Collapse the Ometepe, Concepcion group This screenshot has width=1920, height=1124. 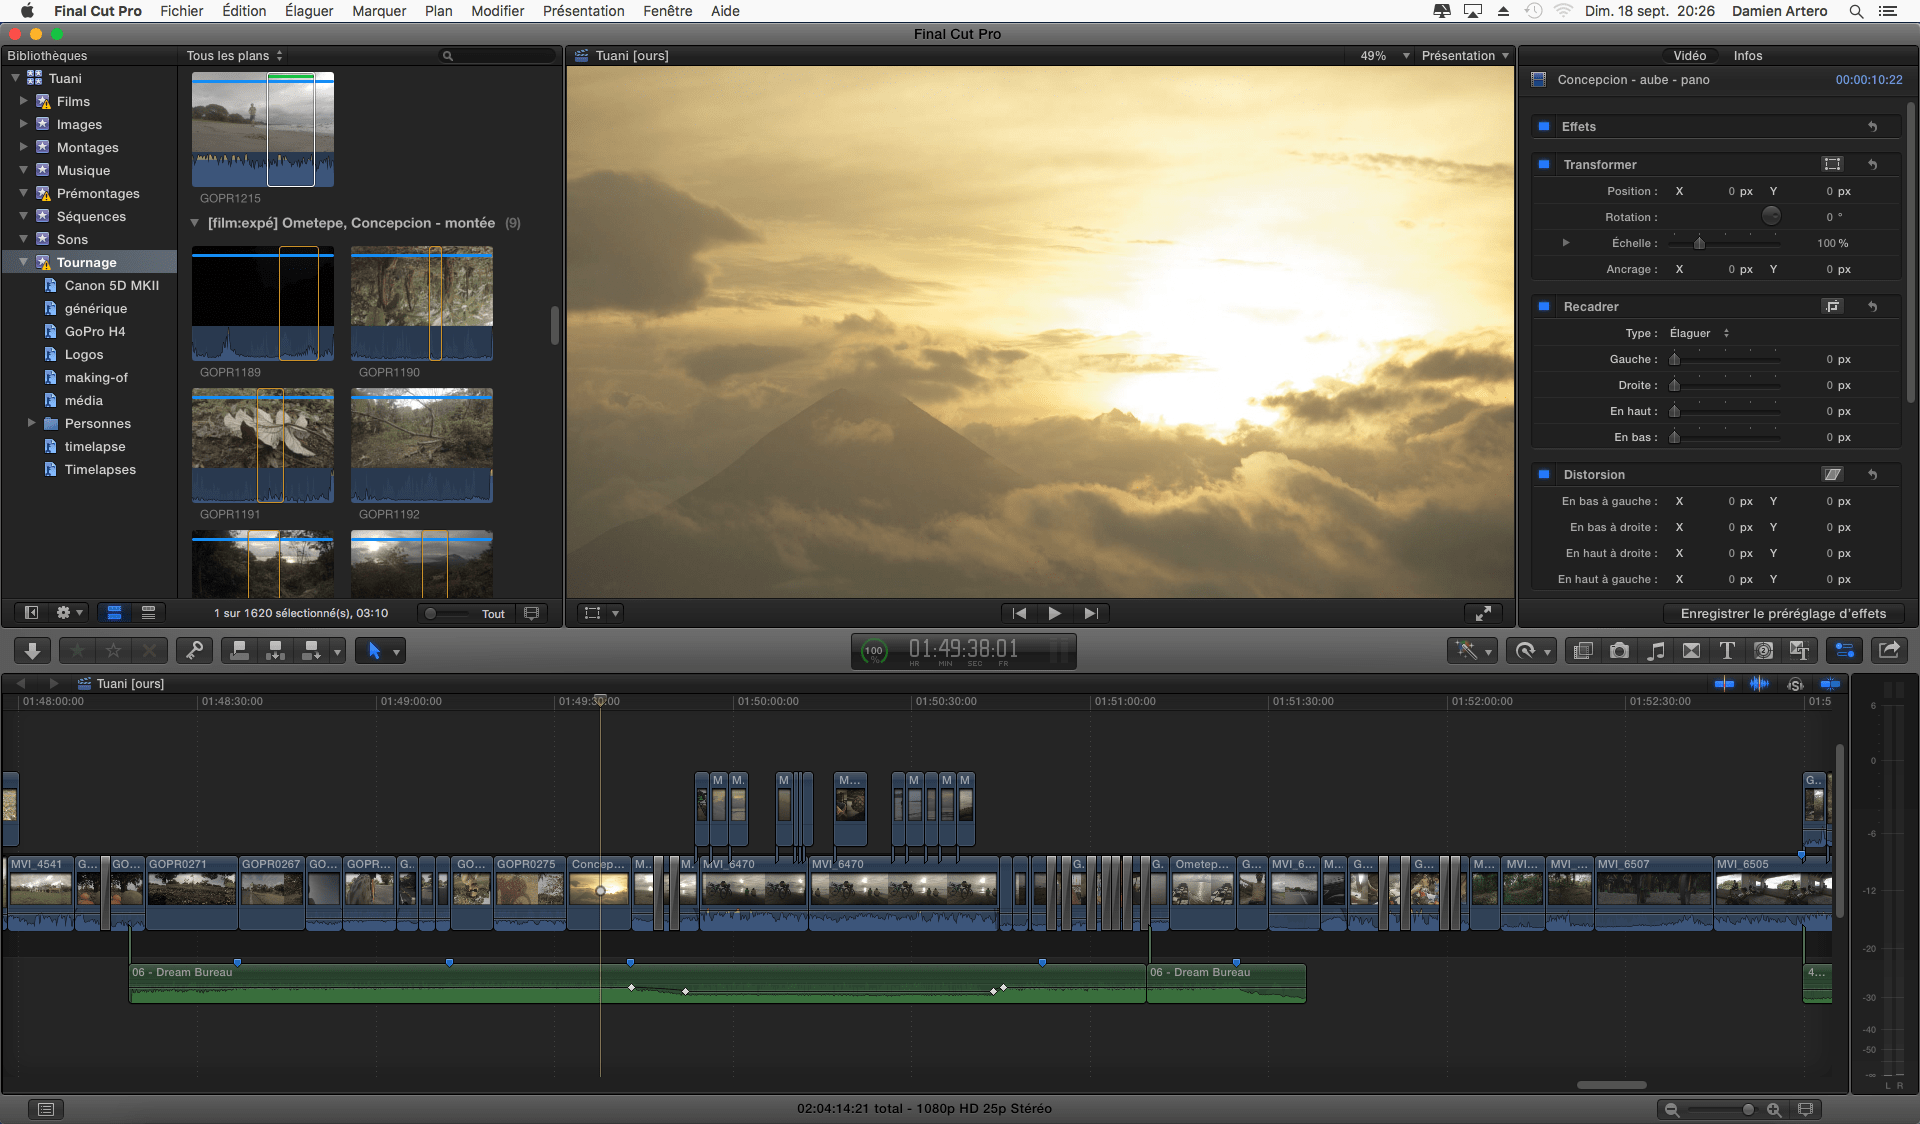[x=195, y=223]
